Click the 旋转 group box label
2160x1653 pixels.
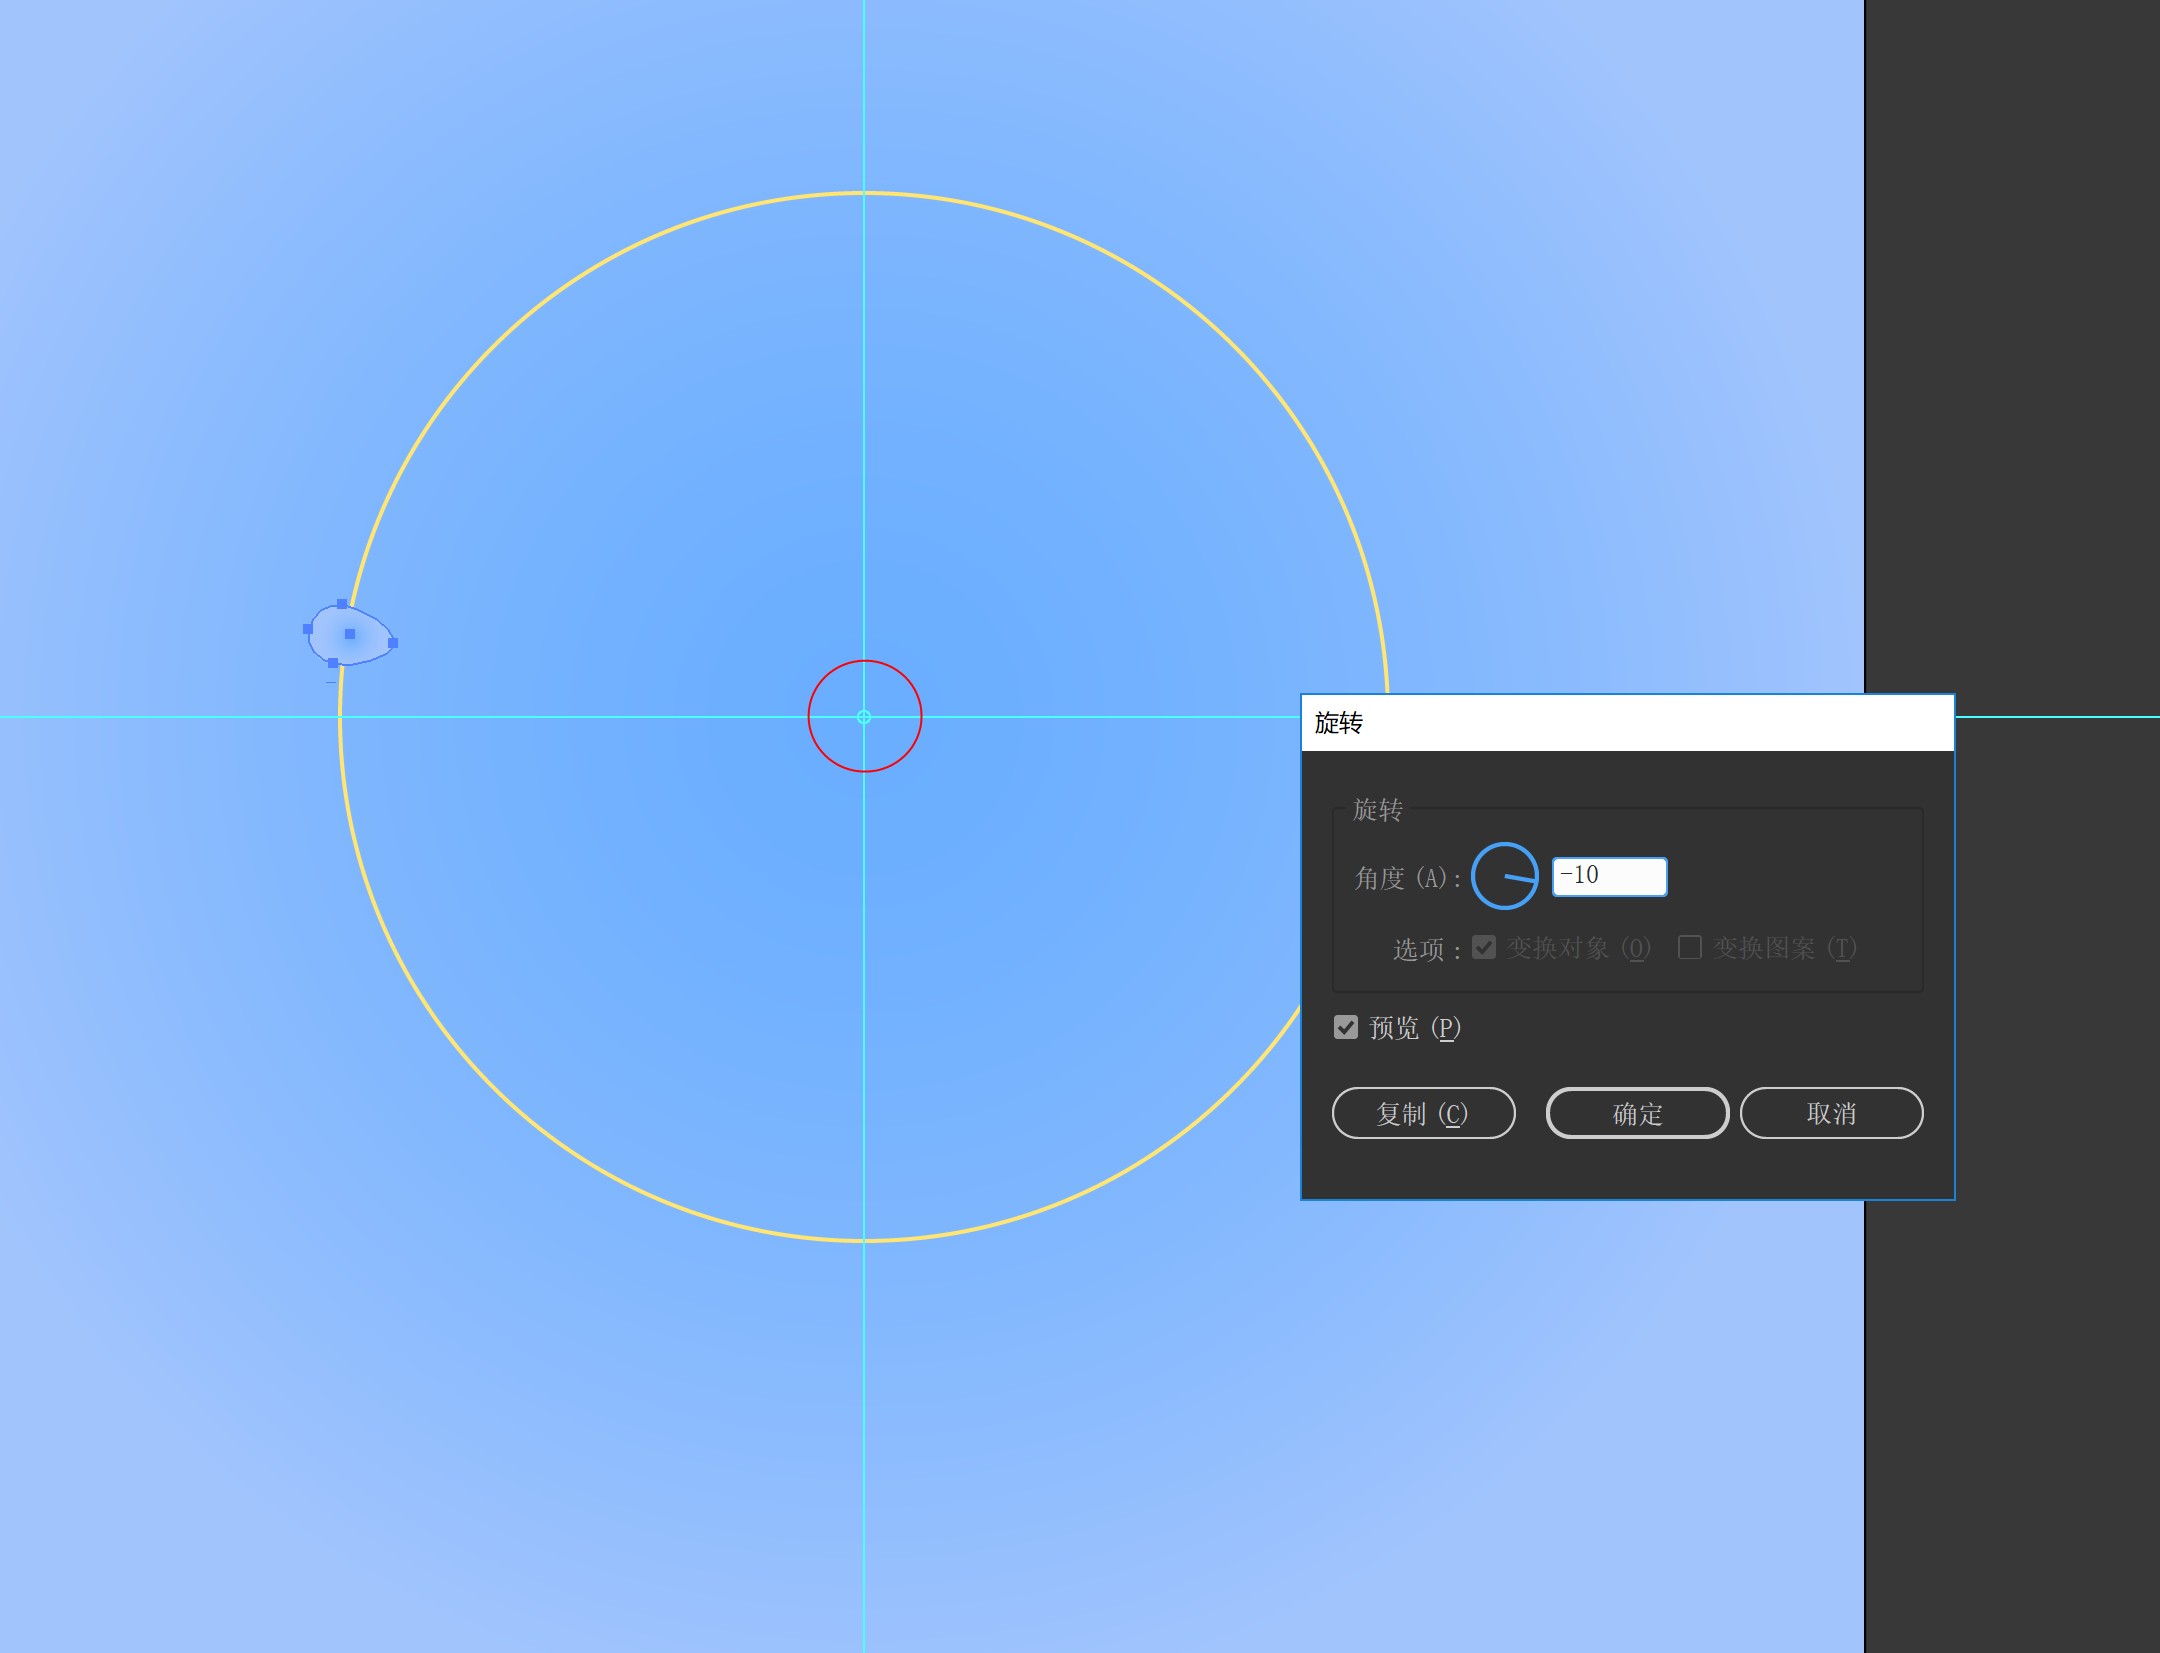coord(1377,809)
